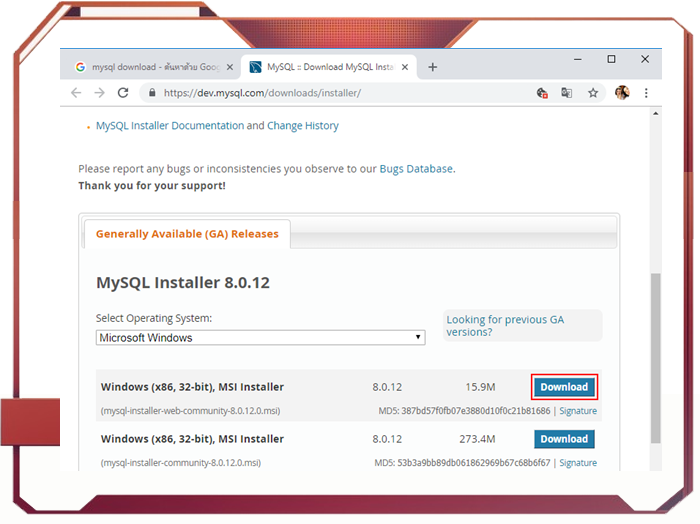The height and width of the screenshot is (524, 700).
Task: Open the Chrome three-dot menu
Action: (x=646, y=93)
